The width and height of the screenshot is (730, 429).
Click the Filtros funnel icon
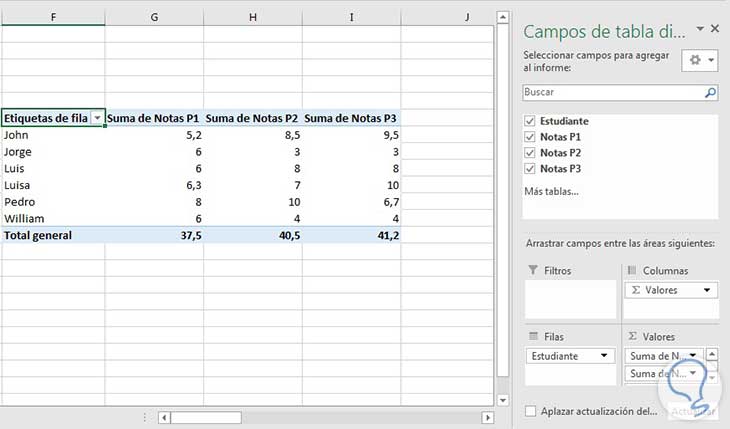530,271
